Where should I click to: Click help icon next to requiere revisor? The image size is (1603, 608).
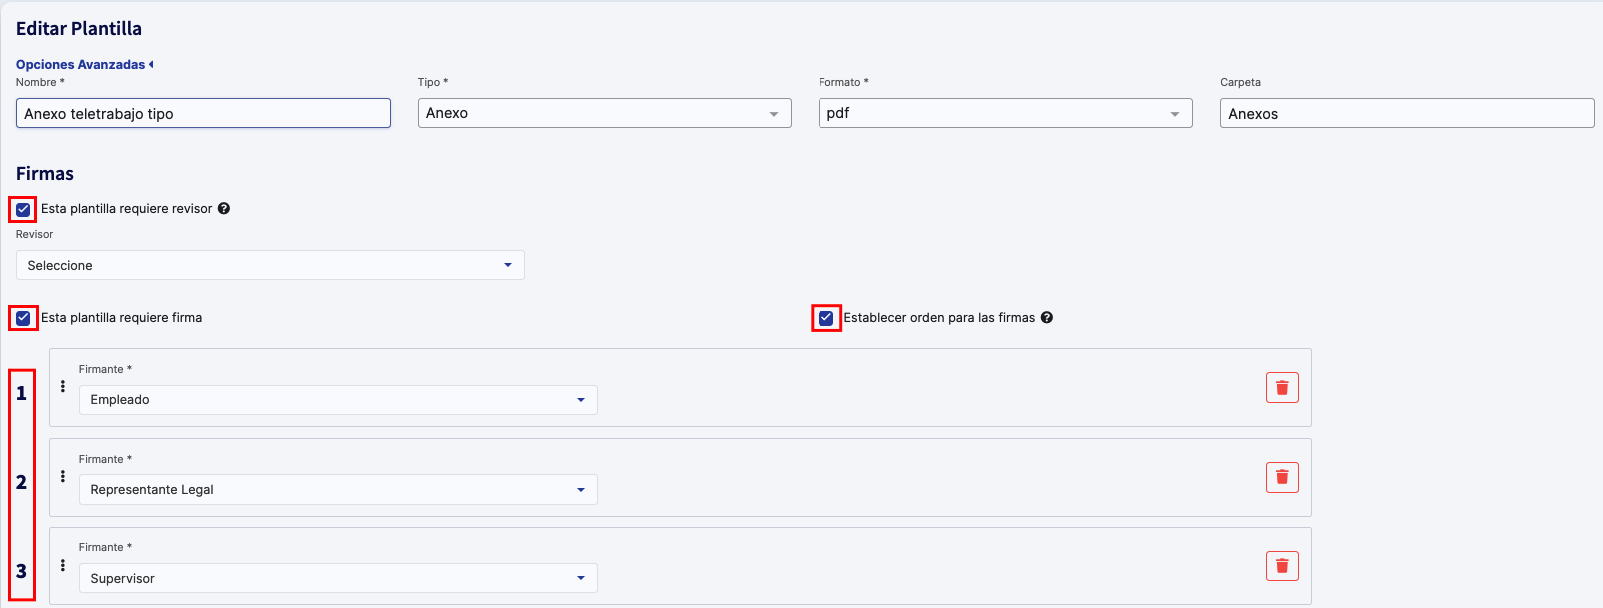pos(224,209)
